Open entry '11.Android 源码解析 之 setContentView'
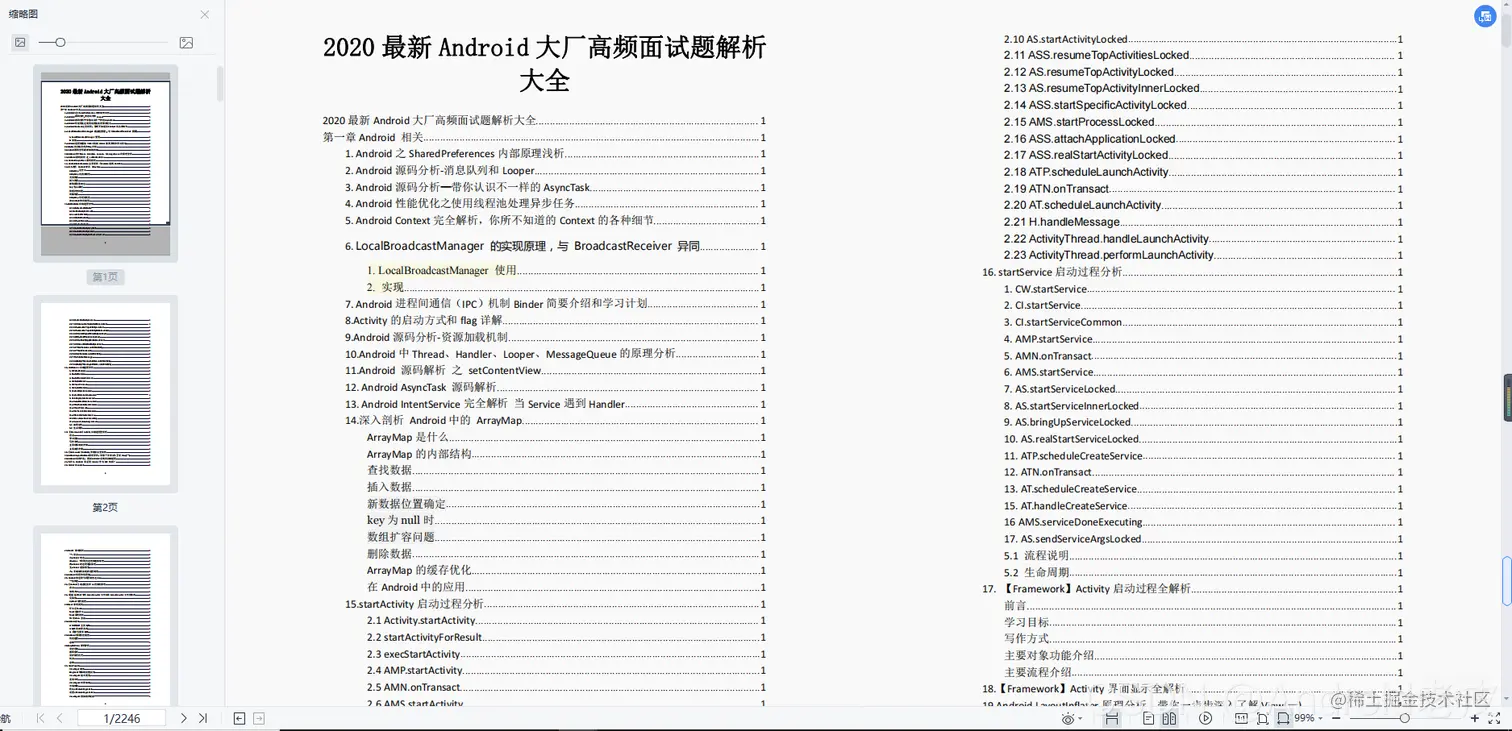1512x731 pixels. click(443, 371)
